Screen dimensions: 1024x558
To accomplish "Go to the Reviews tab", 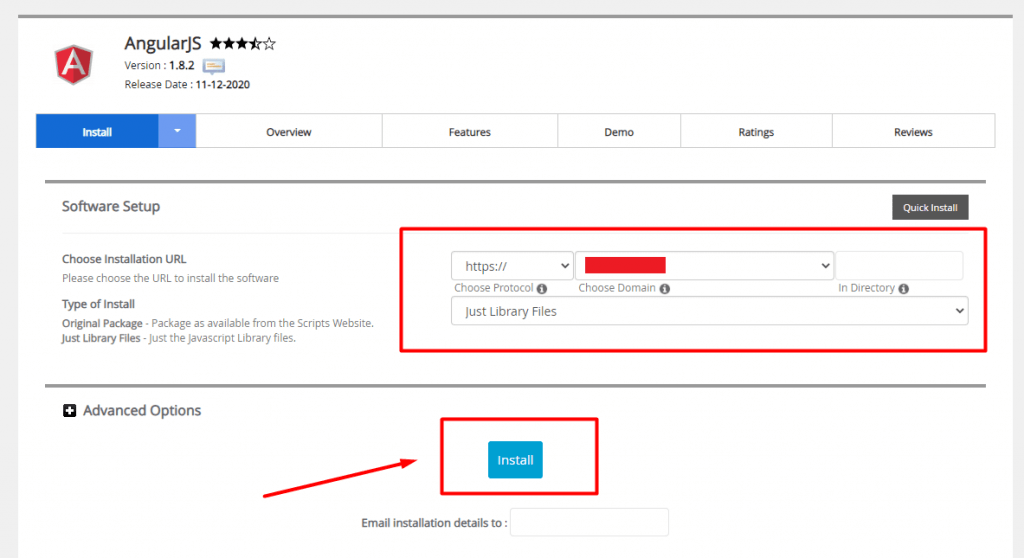I will pos(913,131).
